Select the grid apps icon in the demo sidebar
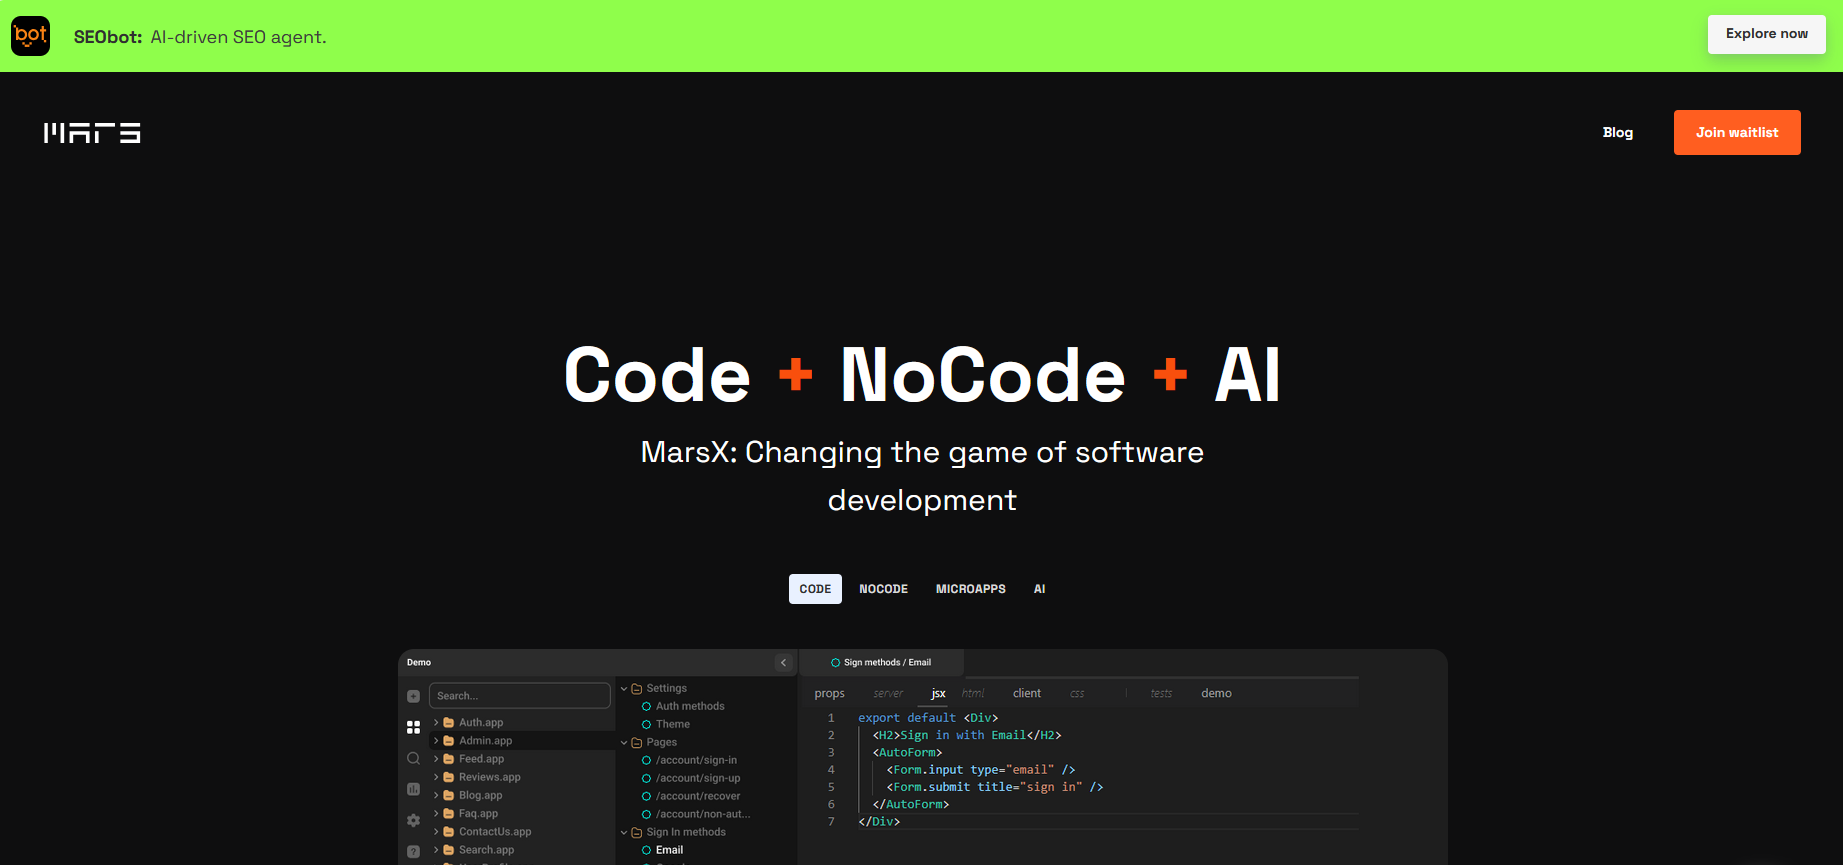Screen dimensions: 1843x865 414,728
